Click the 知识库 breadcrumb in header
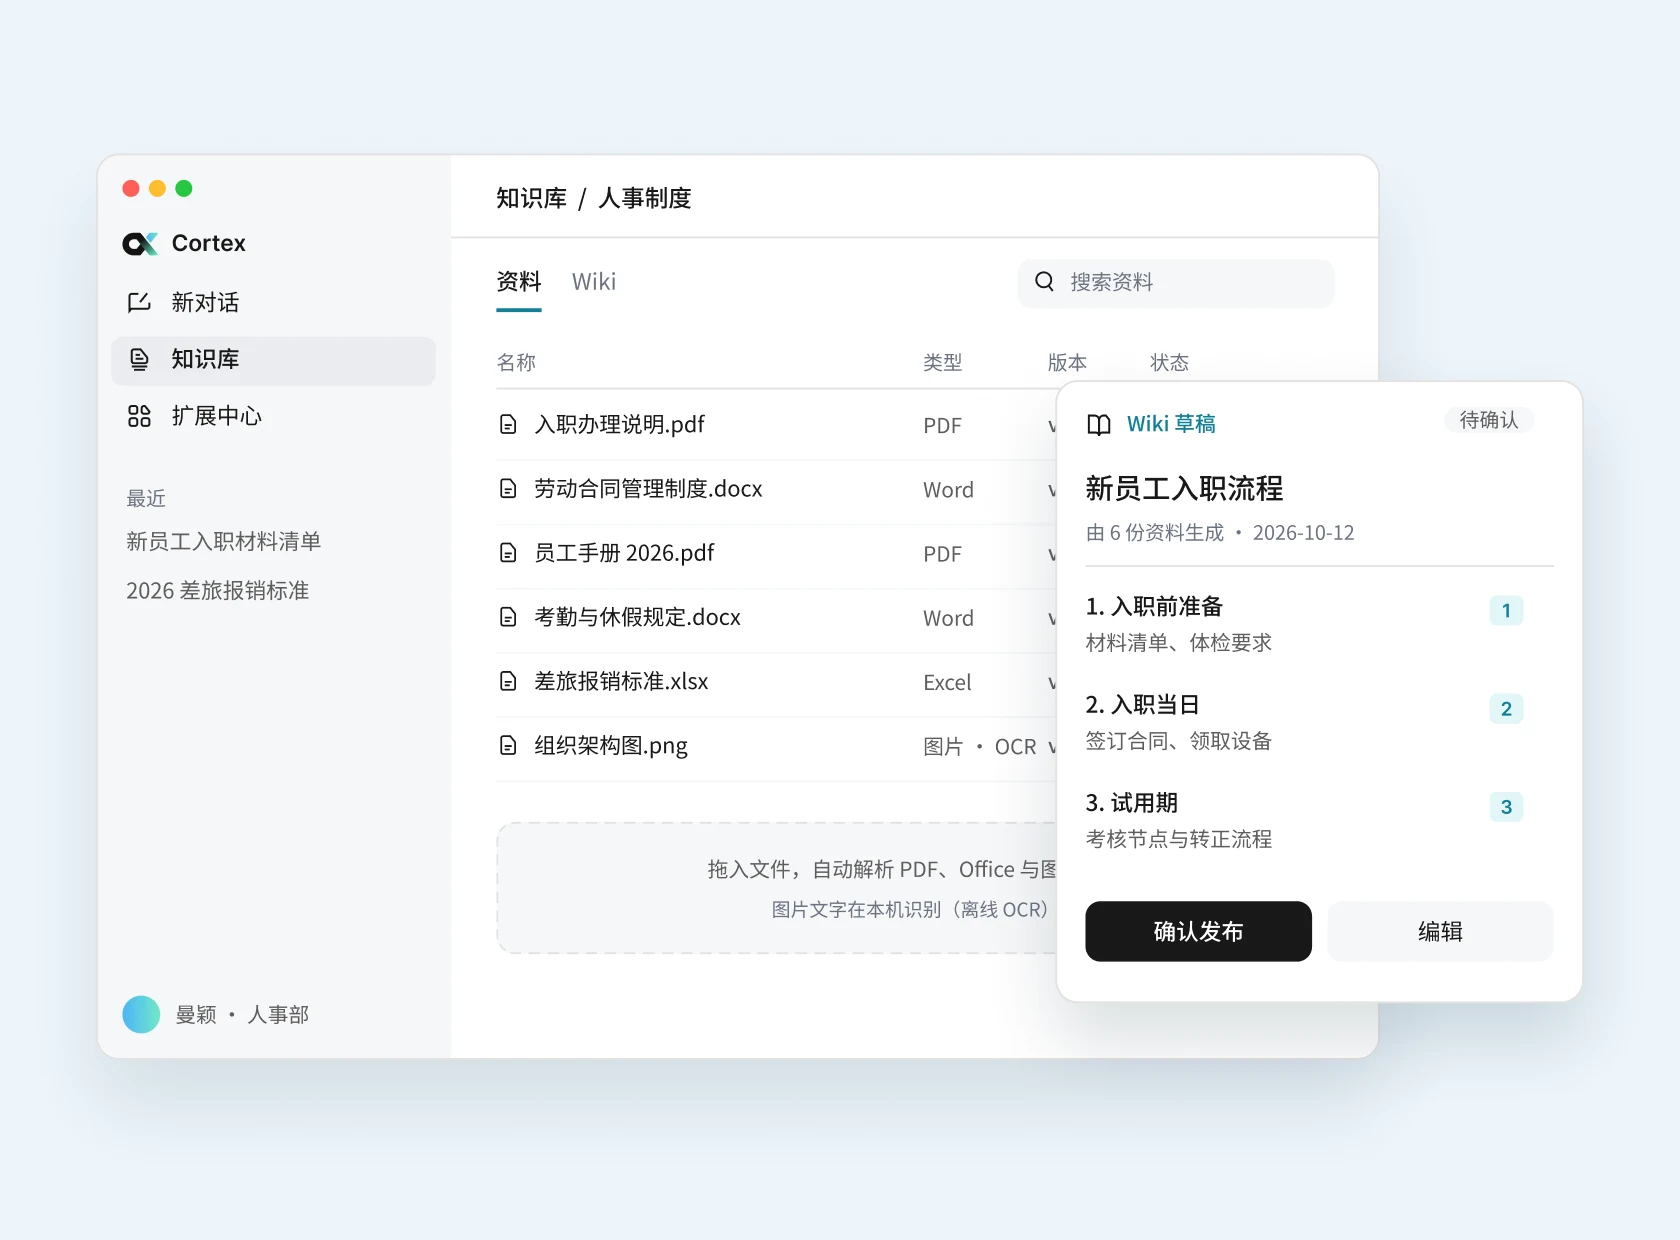1680x1240 pixels. coord(531,198)
